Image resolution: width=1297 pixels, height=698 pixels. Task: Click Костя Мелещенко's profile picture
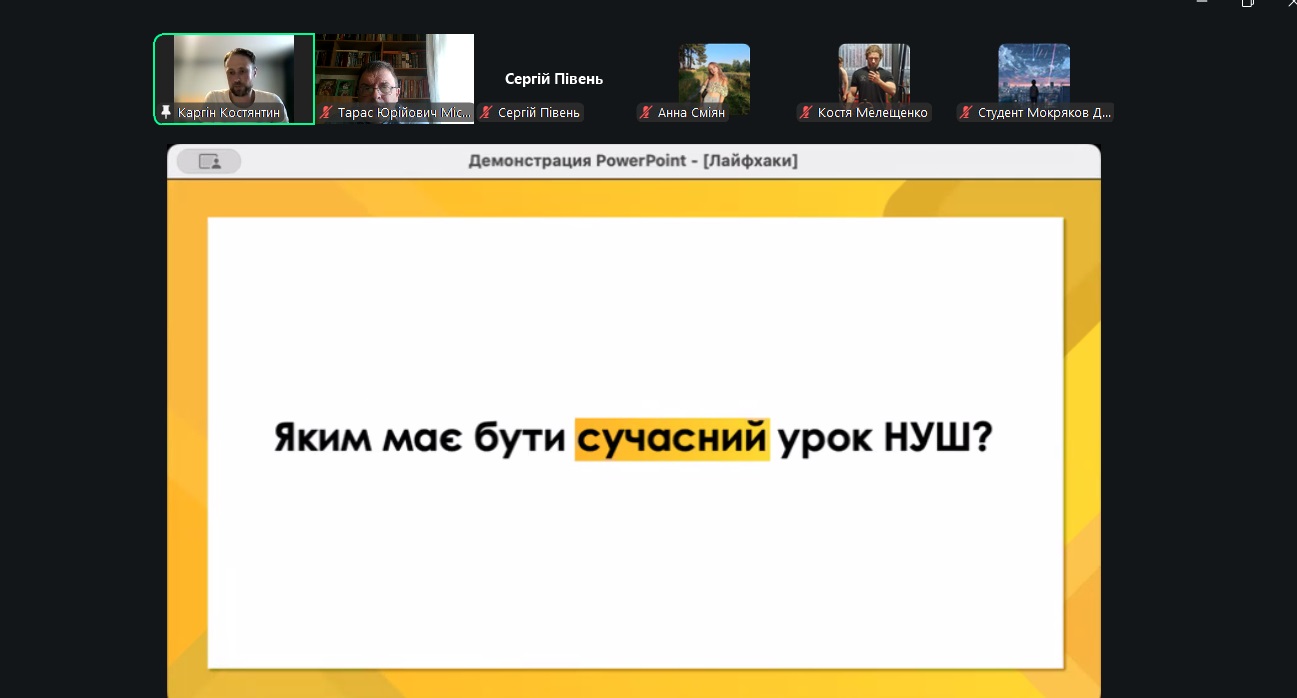pyautogui.click(x=874, y=74)
